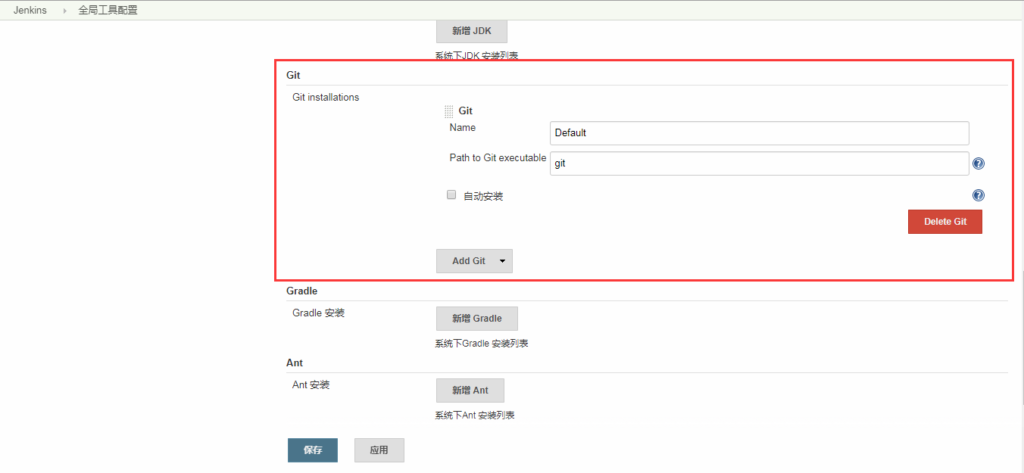Click into the Path to Git executable field
Viewport: 1024px width, 473px height.
click(759, 163)
